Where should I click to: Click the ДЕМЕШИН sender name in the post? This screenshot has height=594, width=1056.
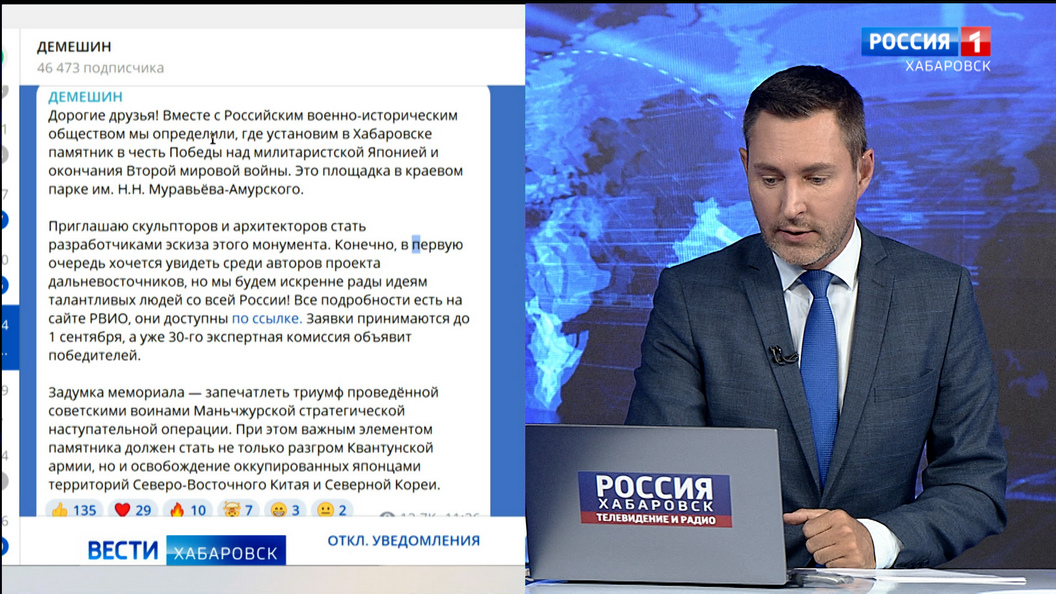tap(85, 97)
